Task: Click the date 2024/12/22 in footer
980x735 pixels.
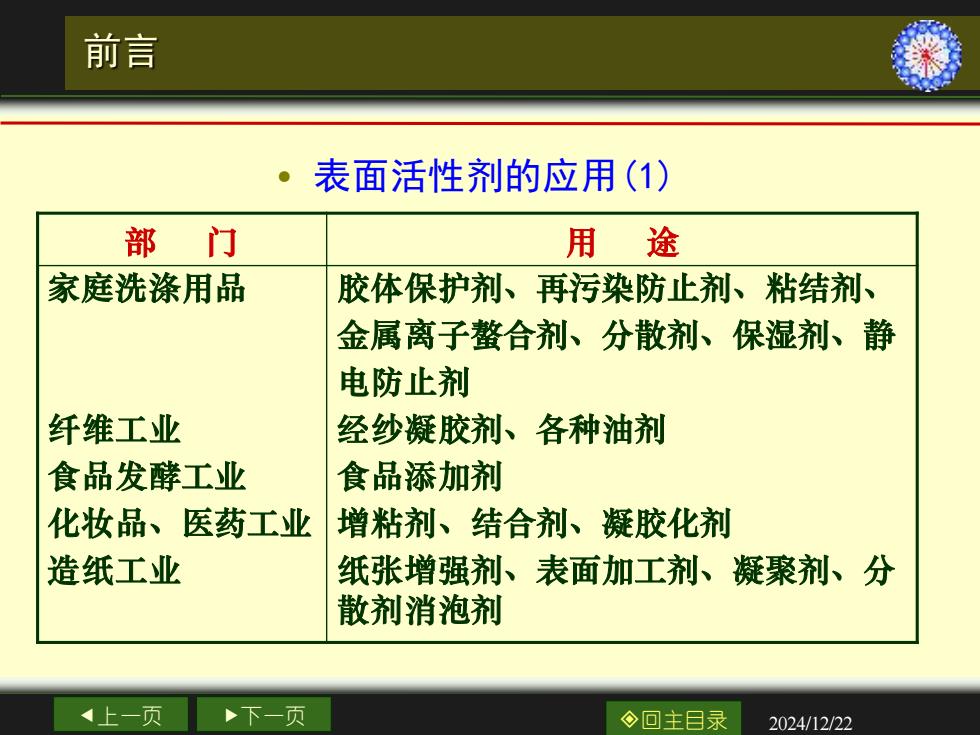Action: click(x=810, y=723)
